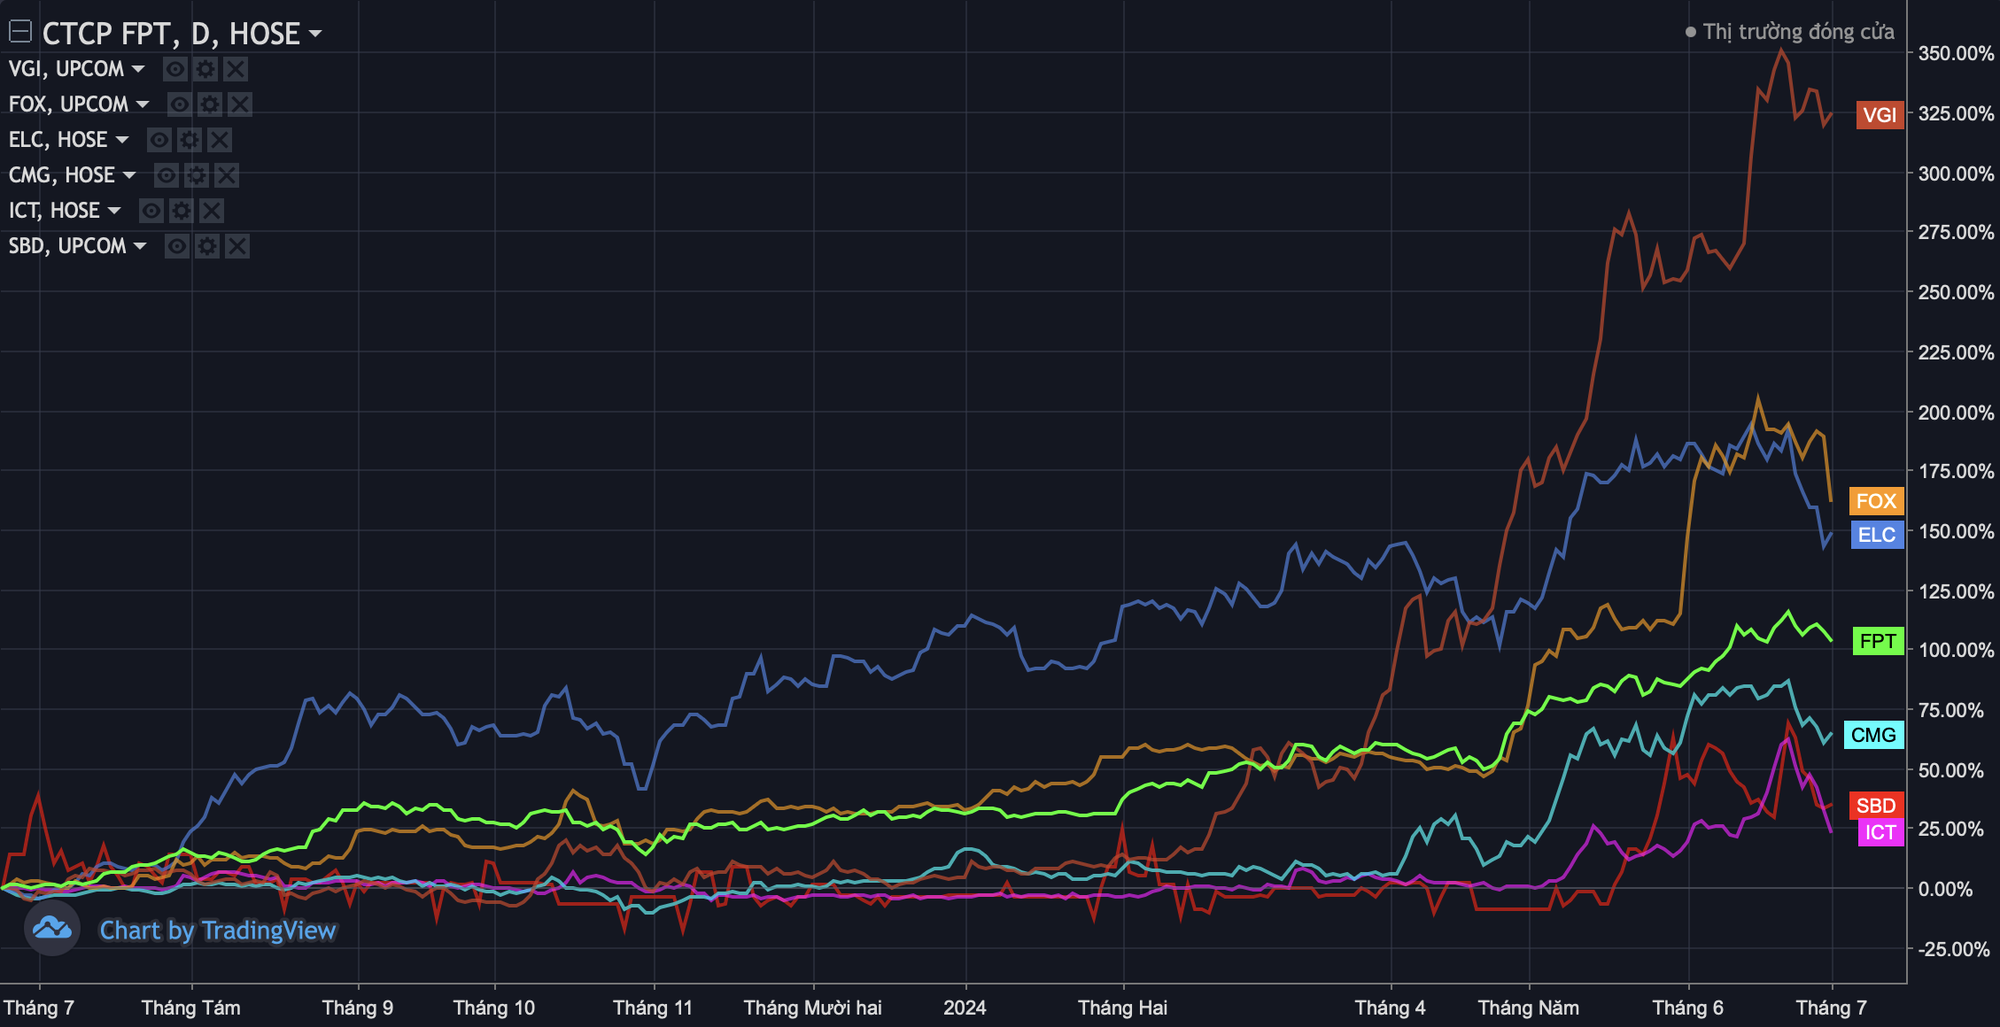Screen dimensions: 2000x1027
Task: Expand ICT, HOSE series dropdown
Action: pos(114,211)
